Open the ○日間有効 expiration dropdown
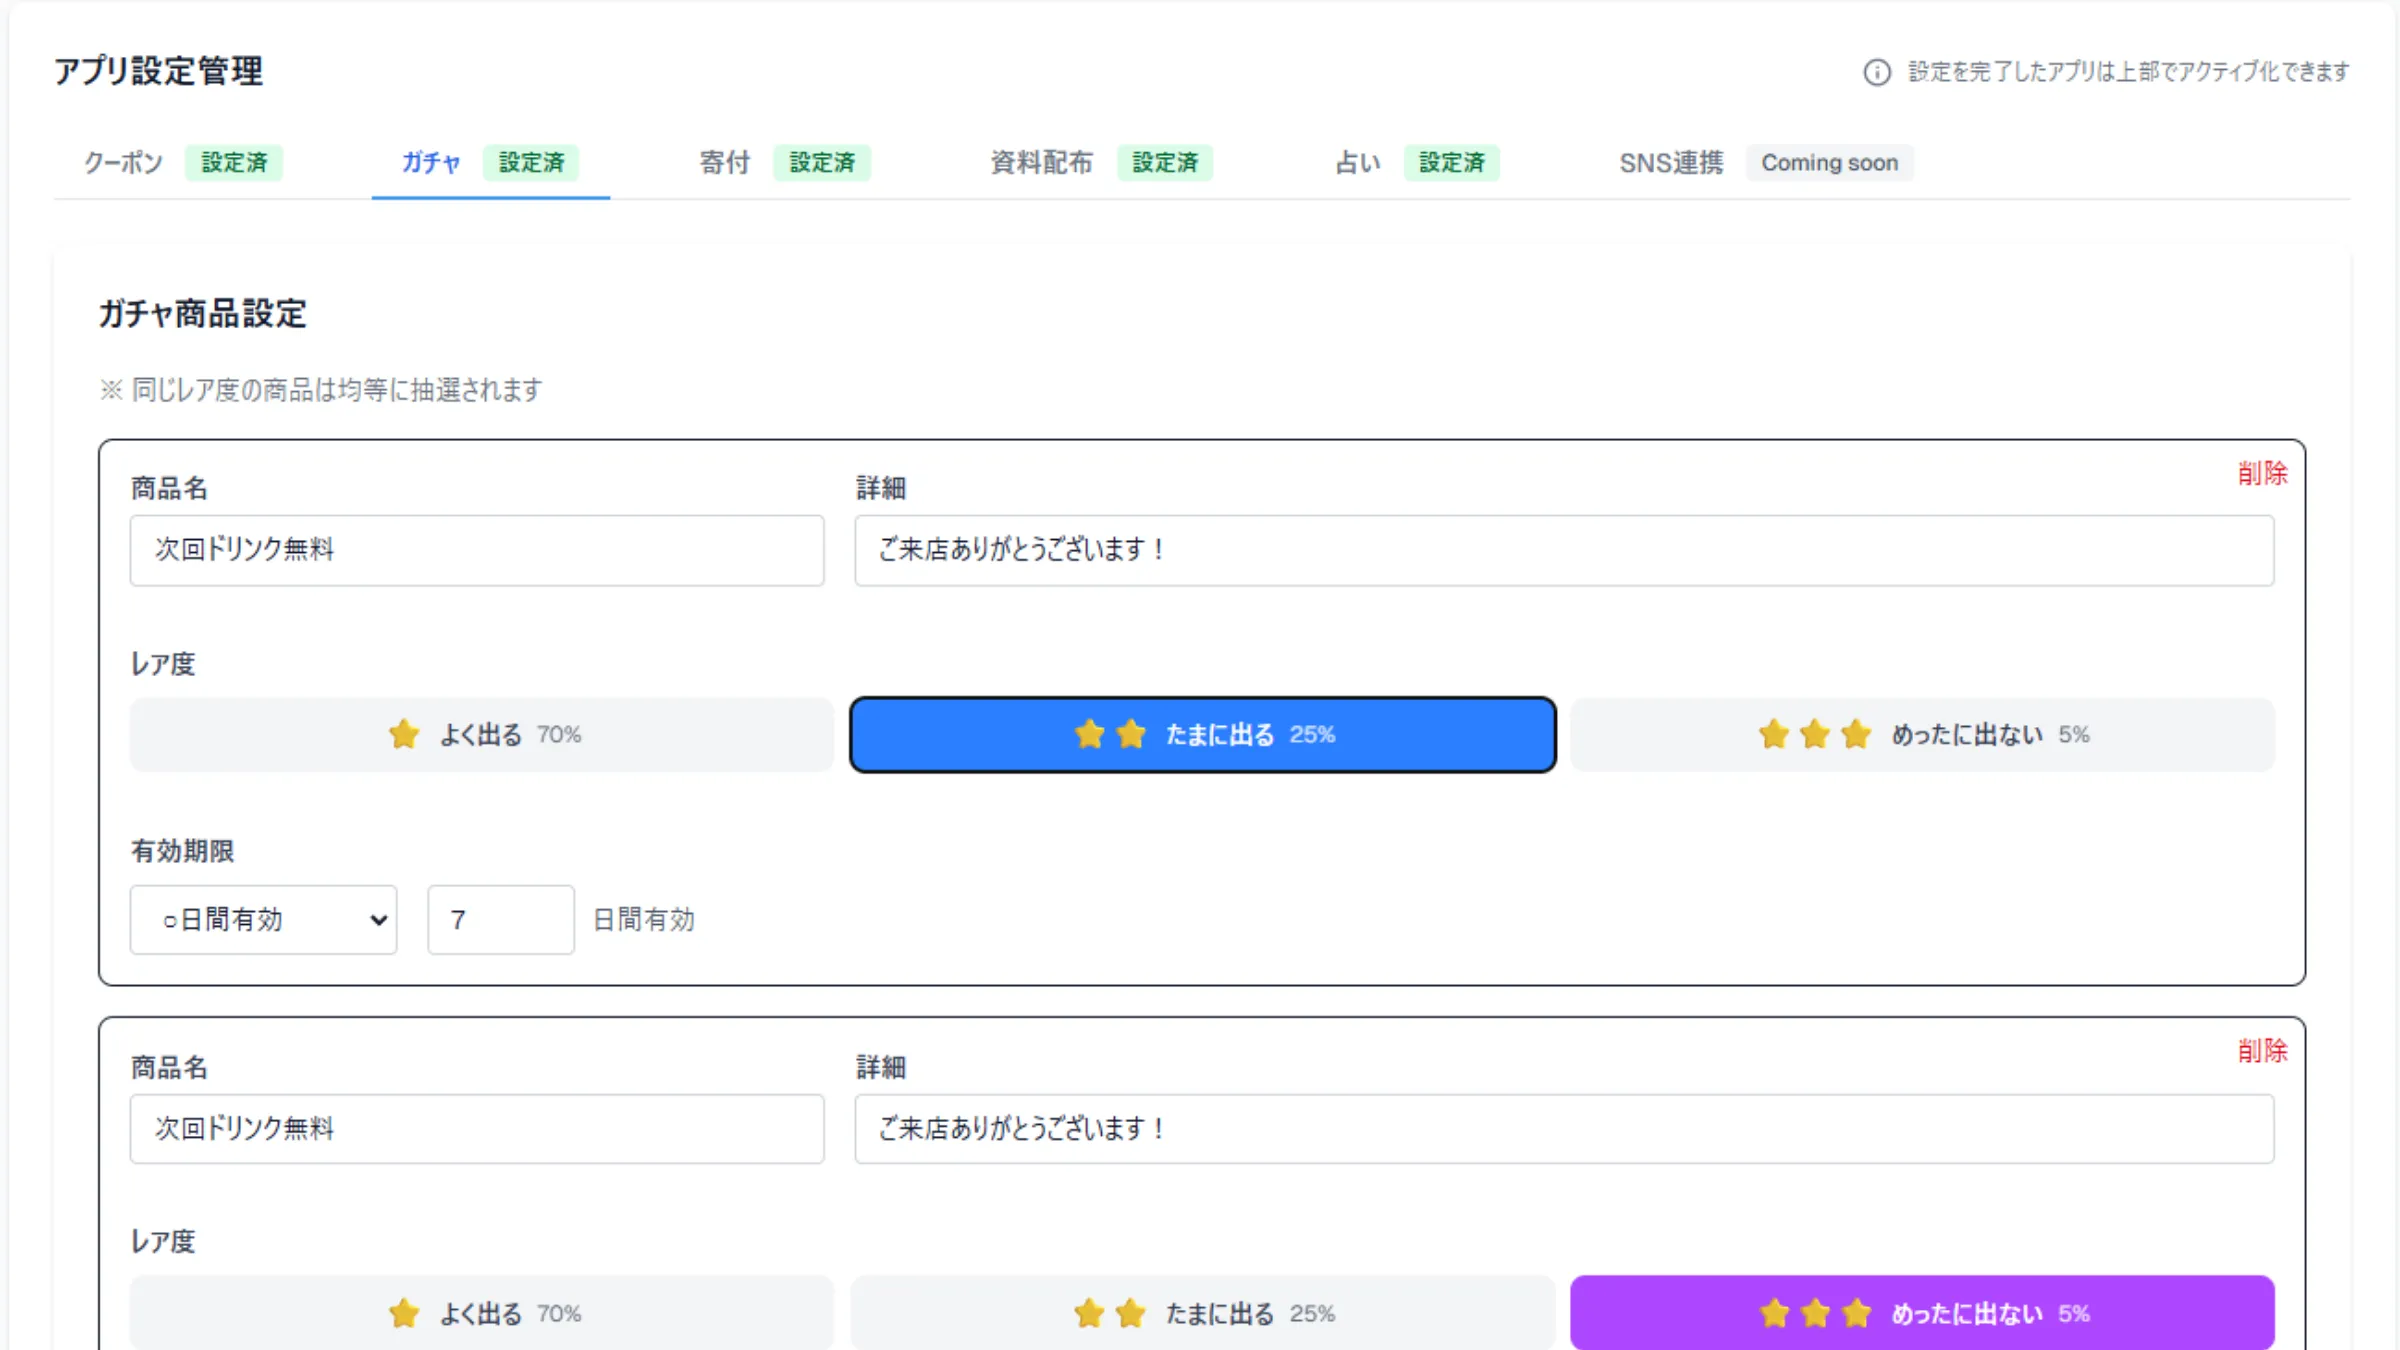 click(264, 920)
